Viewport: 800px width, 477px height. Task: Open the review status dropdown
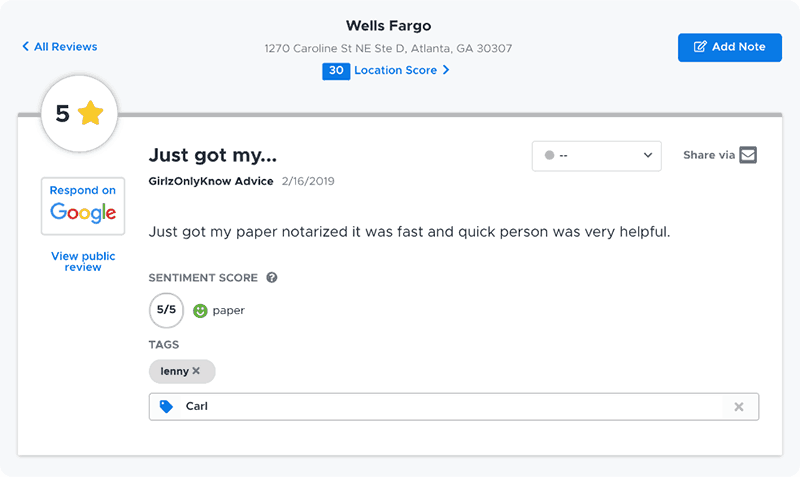coord(596,156)
